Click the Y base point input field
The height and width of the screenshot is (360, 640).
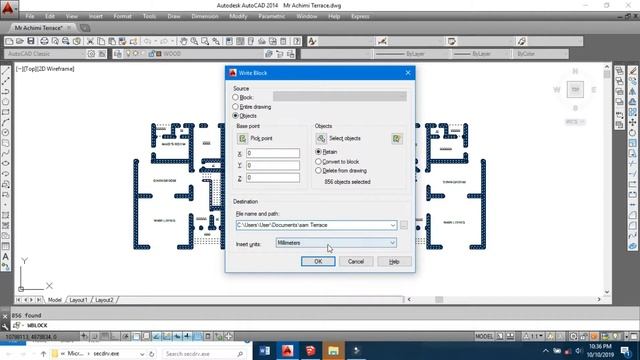click(x=273, y=165)
